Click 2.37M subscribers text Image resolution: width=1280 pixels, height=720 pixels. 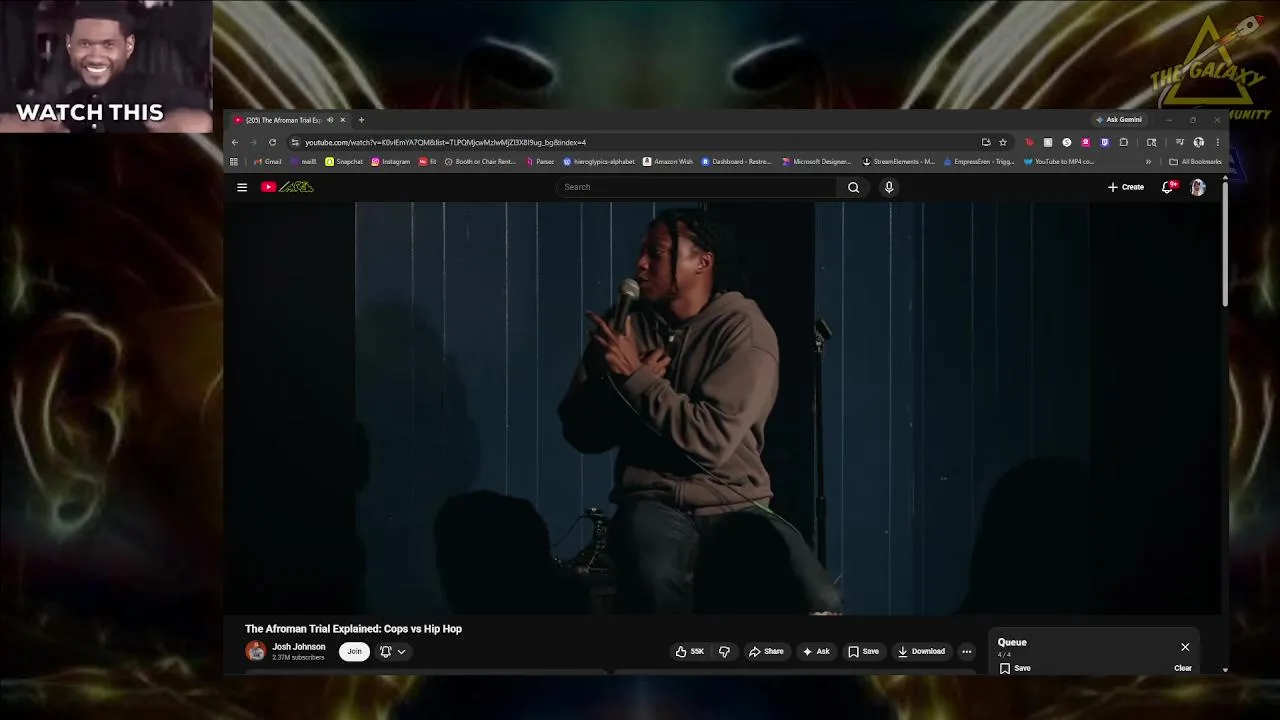298,658
